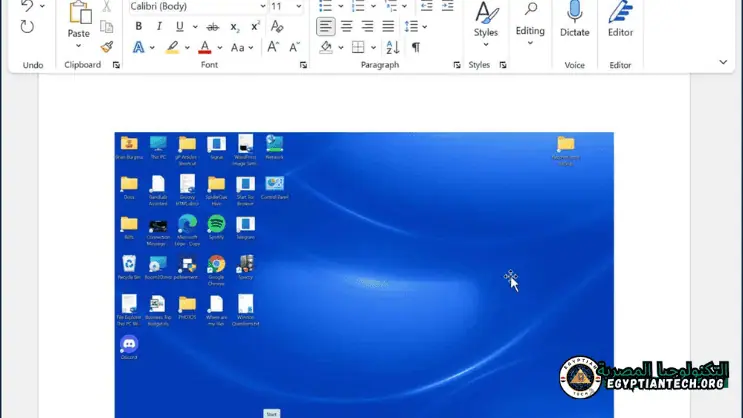
Task: Open the Editing menu button
Action: tap(530, 23)
